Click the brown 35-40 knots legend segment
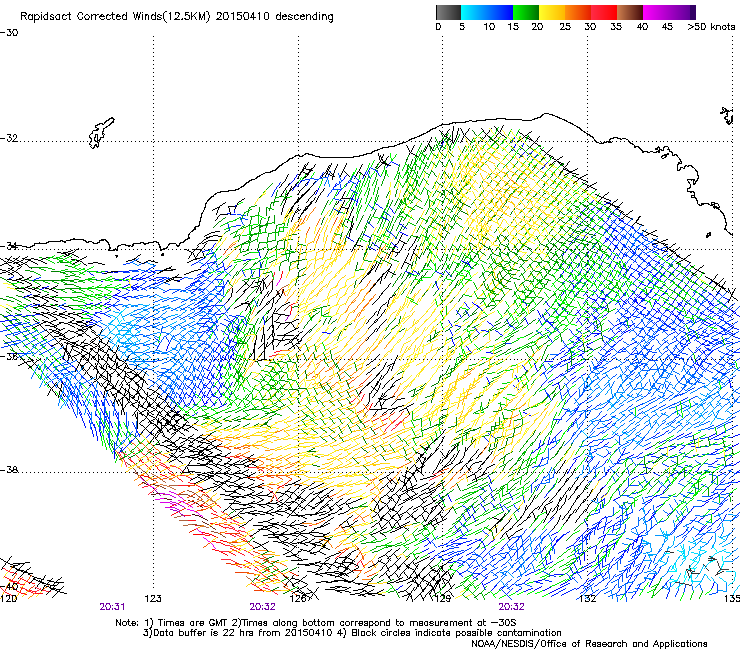 pyautogui.click(x=630, y=12)
